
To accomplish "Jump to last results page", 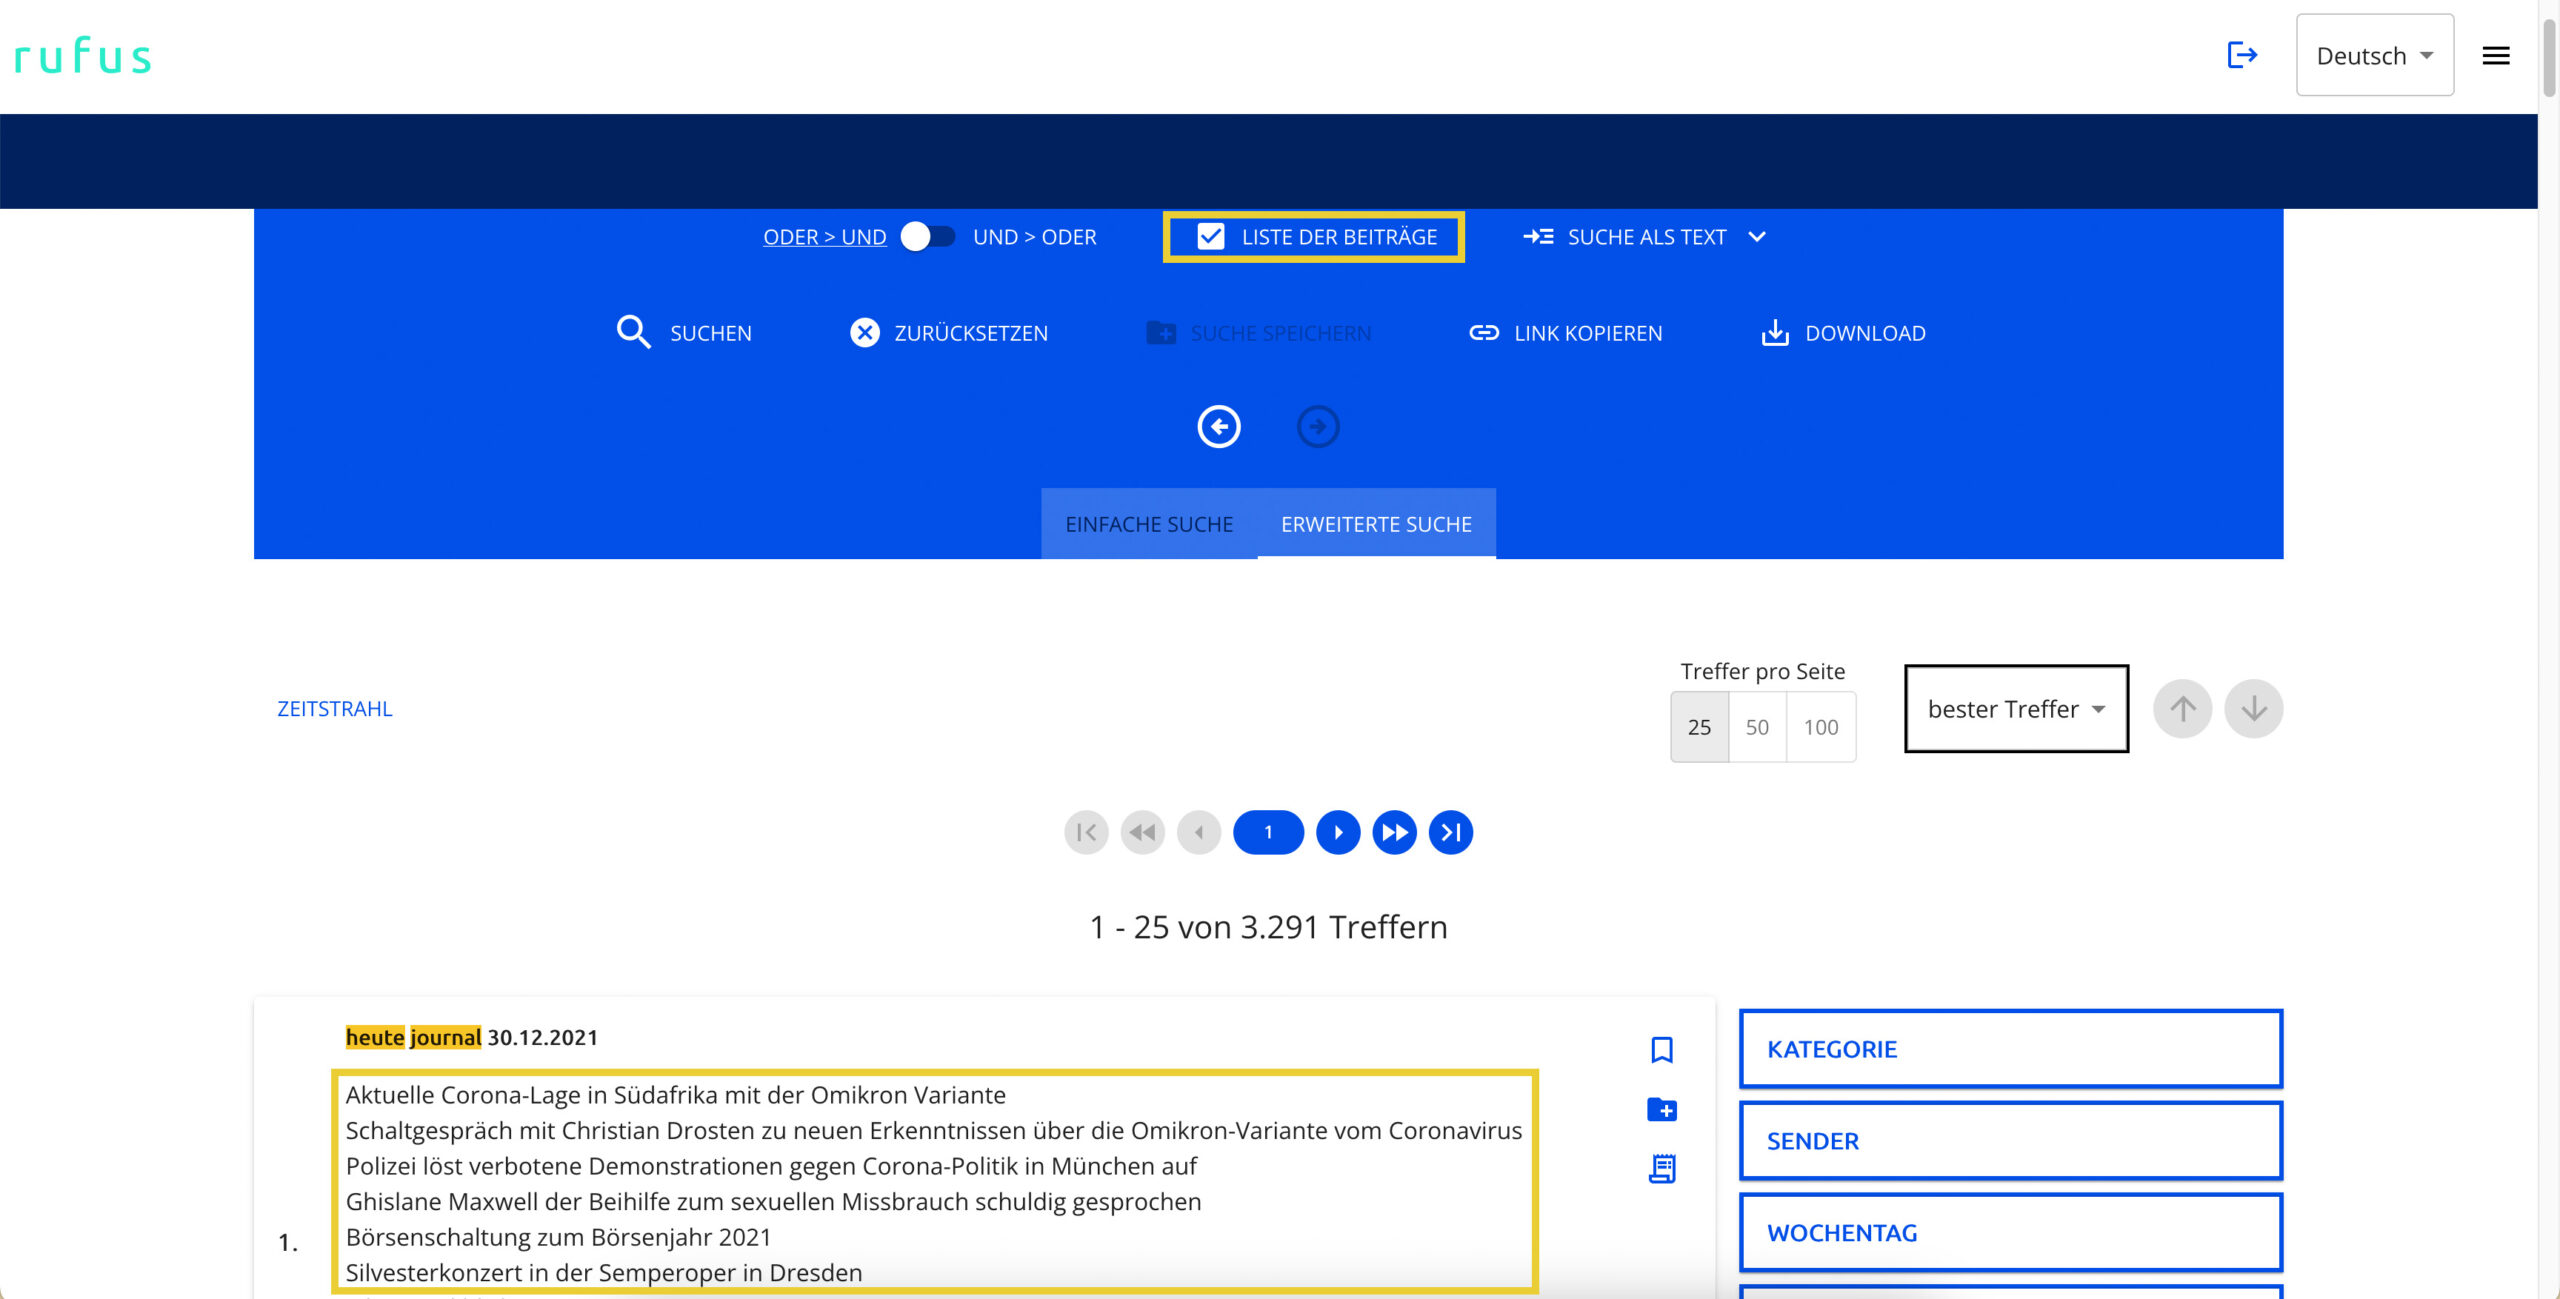I will point(1450,832).
